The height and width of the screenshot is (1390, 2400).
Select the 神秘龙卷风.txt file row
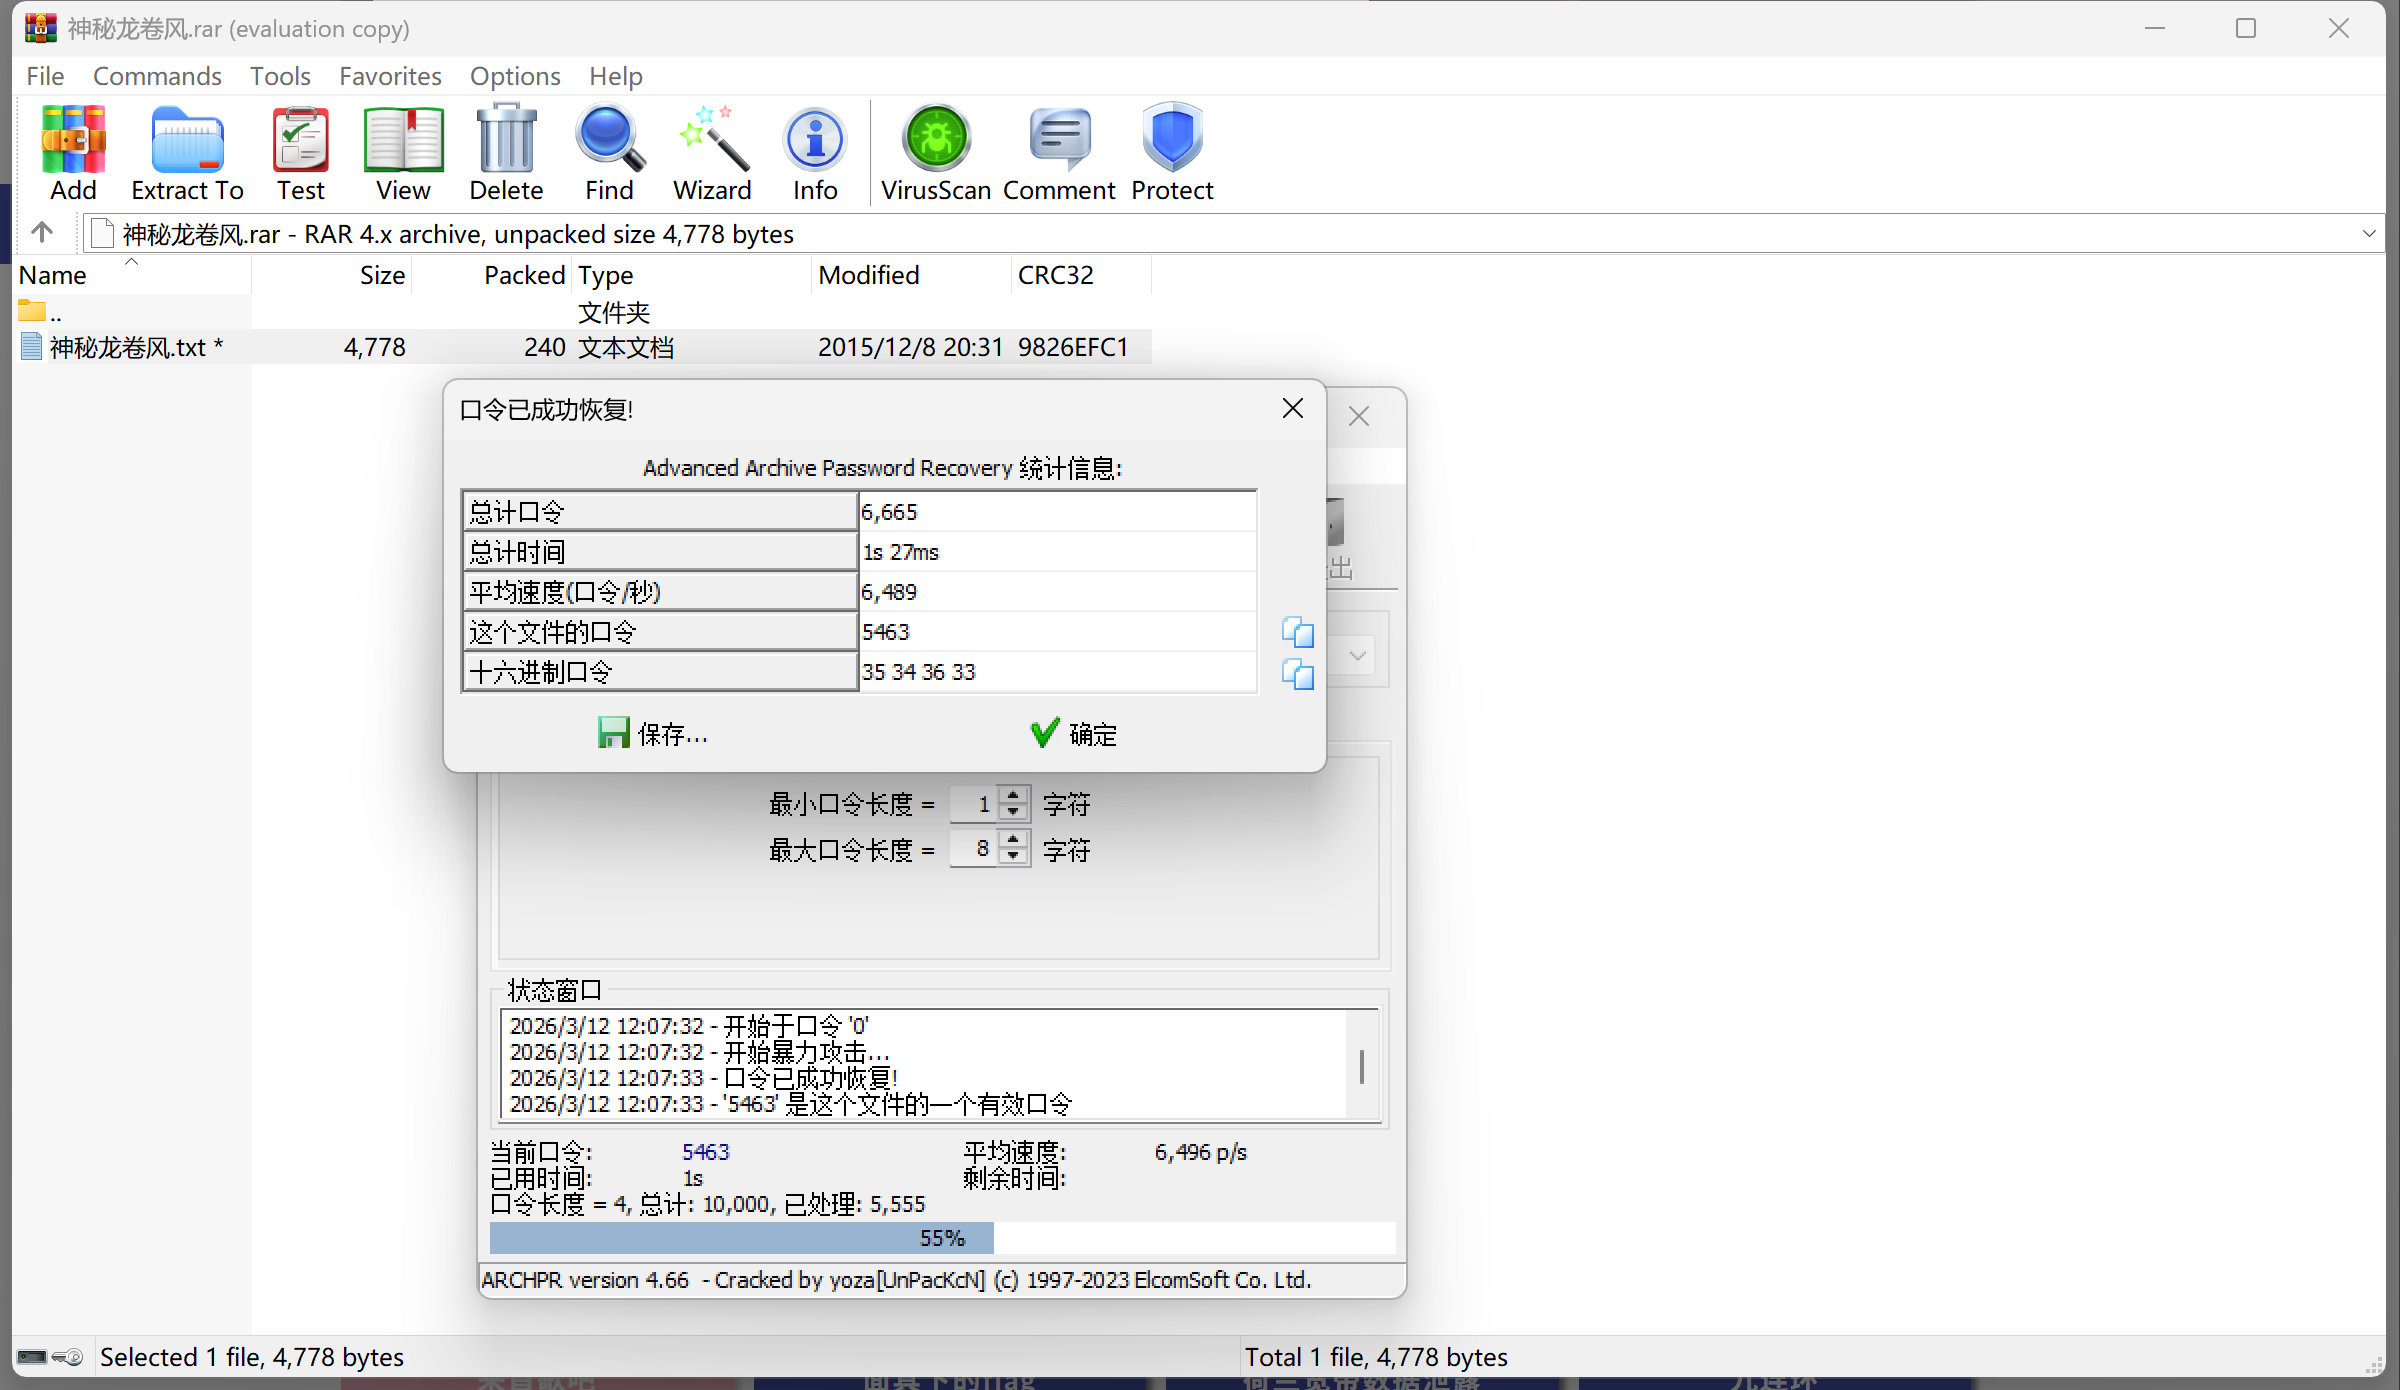pyautogui.click(x=128, y=347)
